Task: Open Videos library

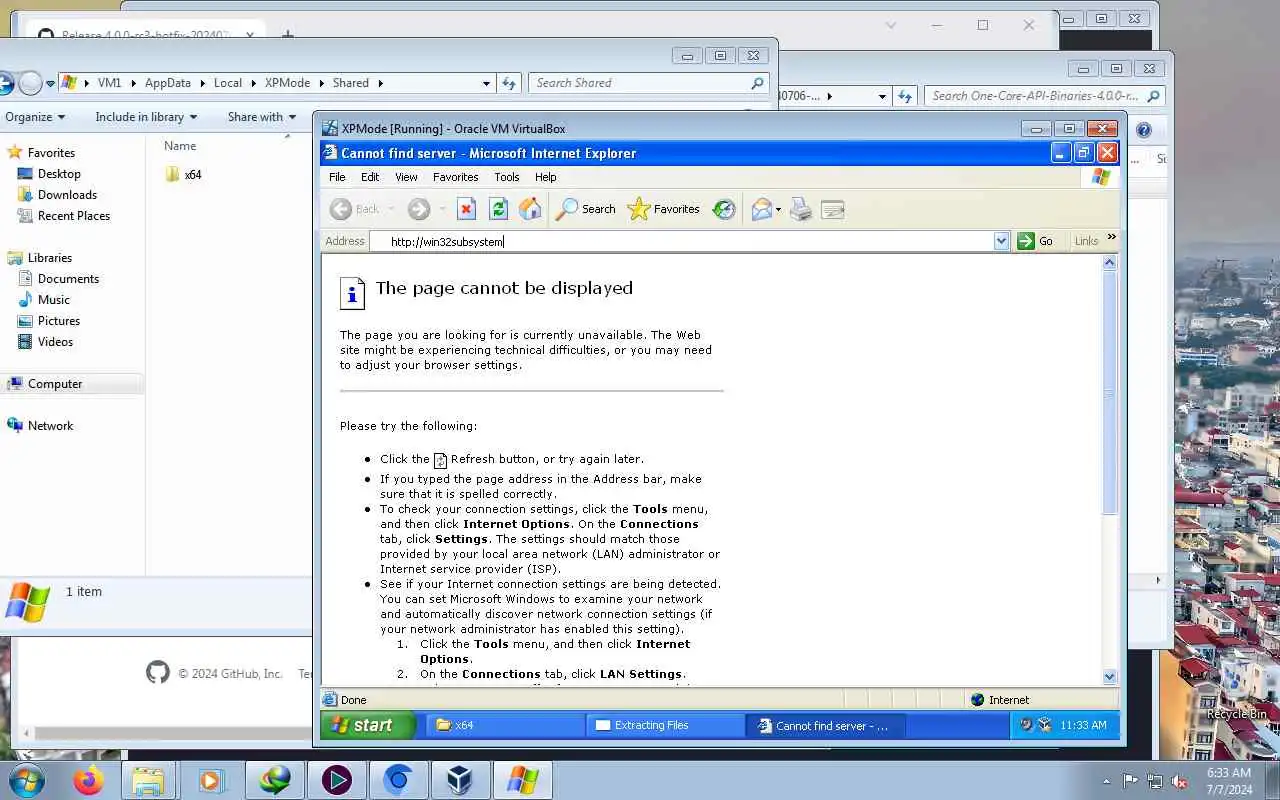Action: point(55,342)
